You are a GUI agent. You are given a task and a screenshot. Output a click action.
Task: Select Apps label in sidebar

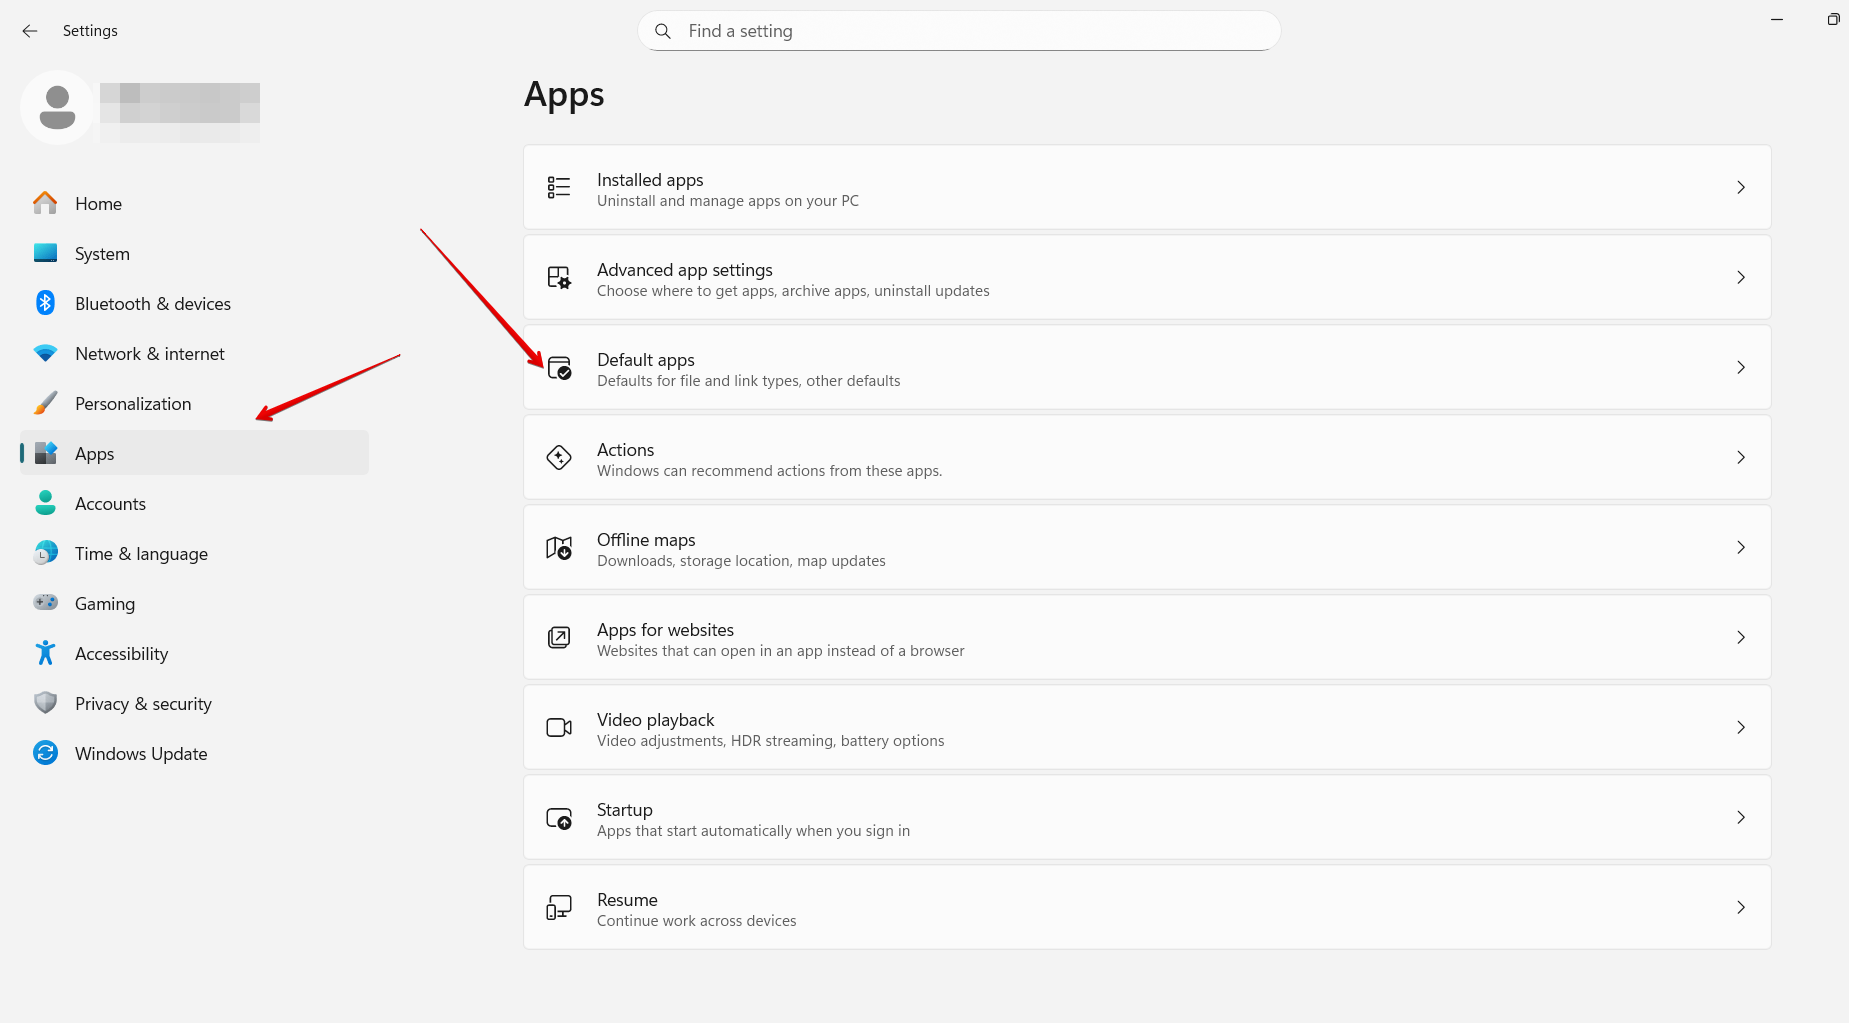(94, 454)
